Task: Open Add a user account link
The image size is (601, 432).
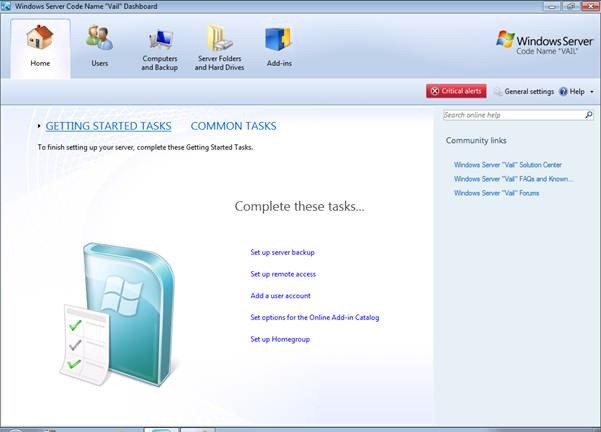Action: pos(281,296)
